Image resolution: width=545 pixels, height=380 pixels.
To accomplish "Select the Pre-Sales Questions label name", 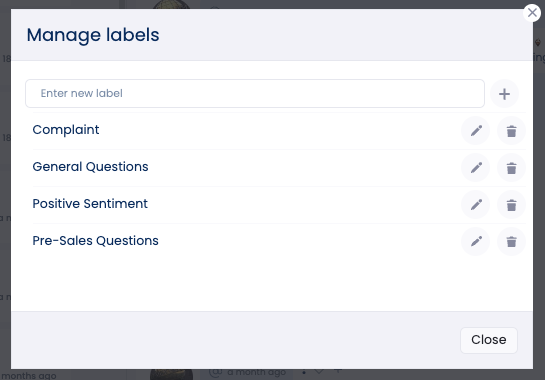I will [x=95, y=240].
